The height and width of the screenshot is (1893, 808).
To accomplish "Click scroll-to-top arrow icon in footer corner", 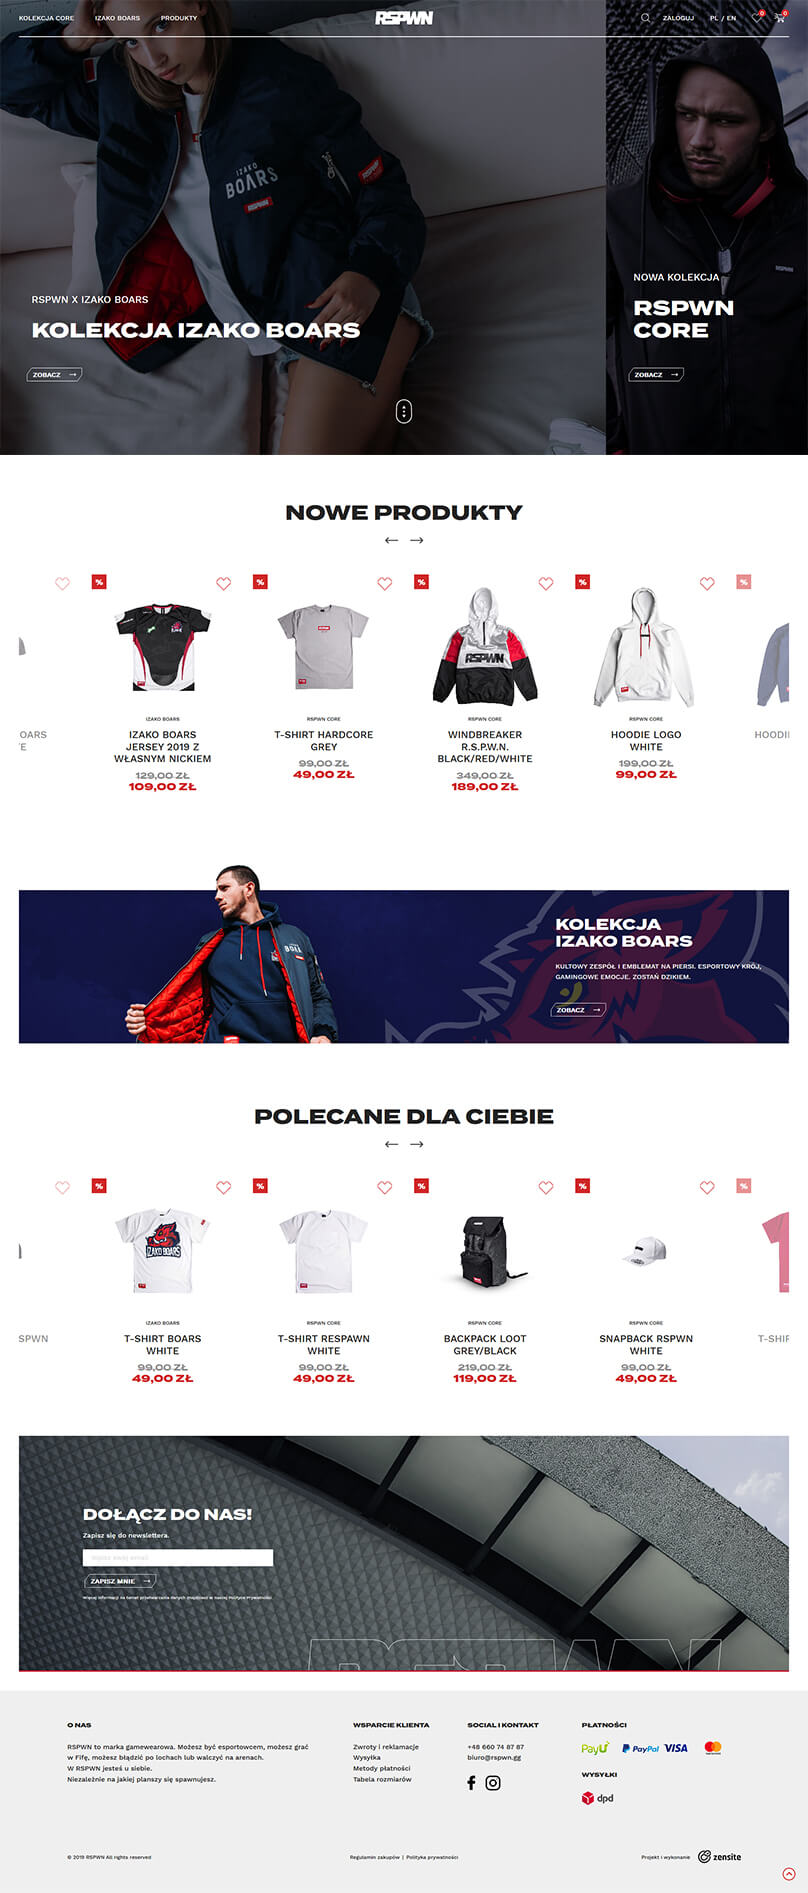I will pyautogui.click(x=789, y=1873).
